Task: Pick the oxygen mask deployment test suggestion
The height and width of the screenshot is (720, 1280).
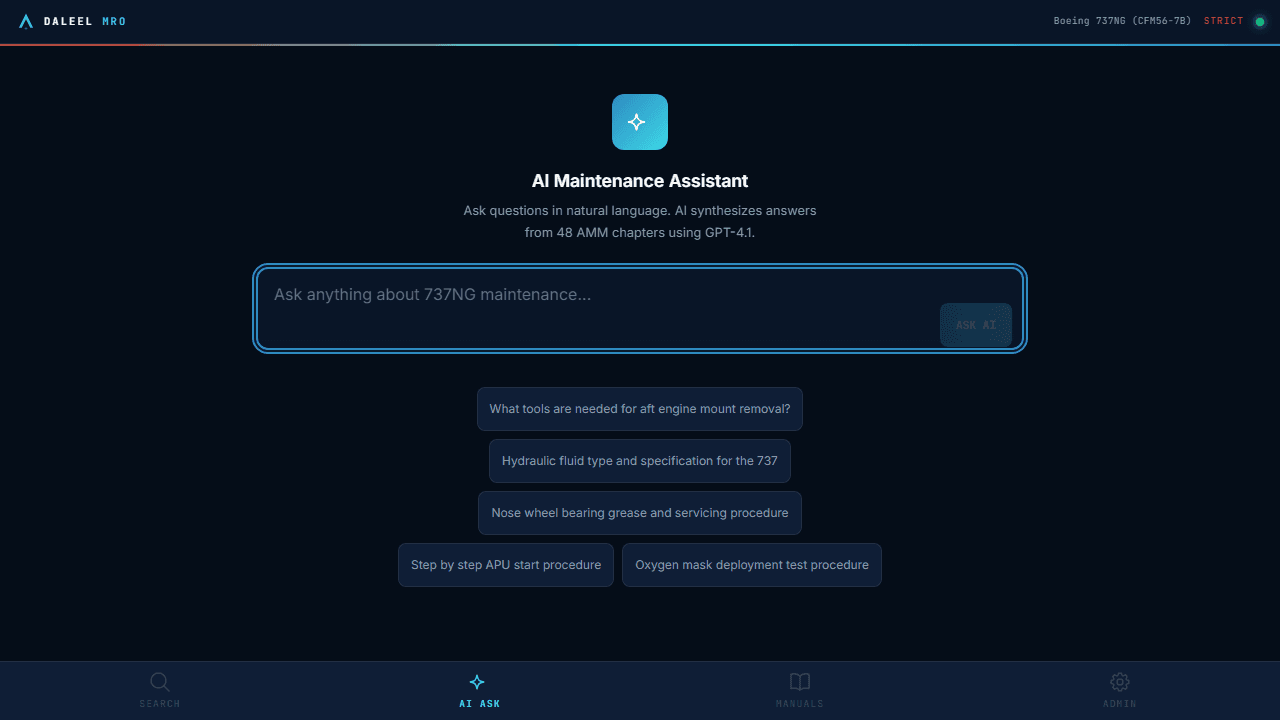Action: click(752, 565)
